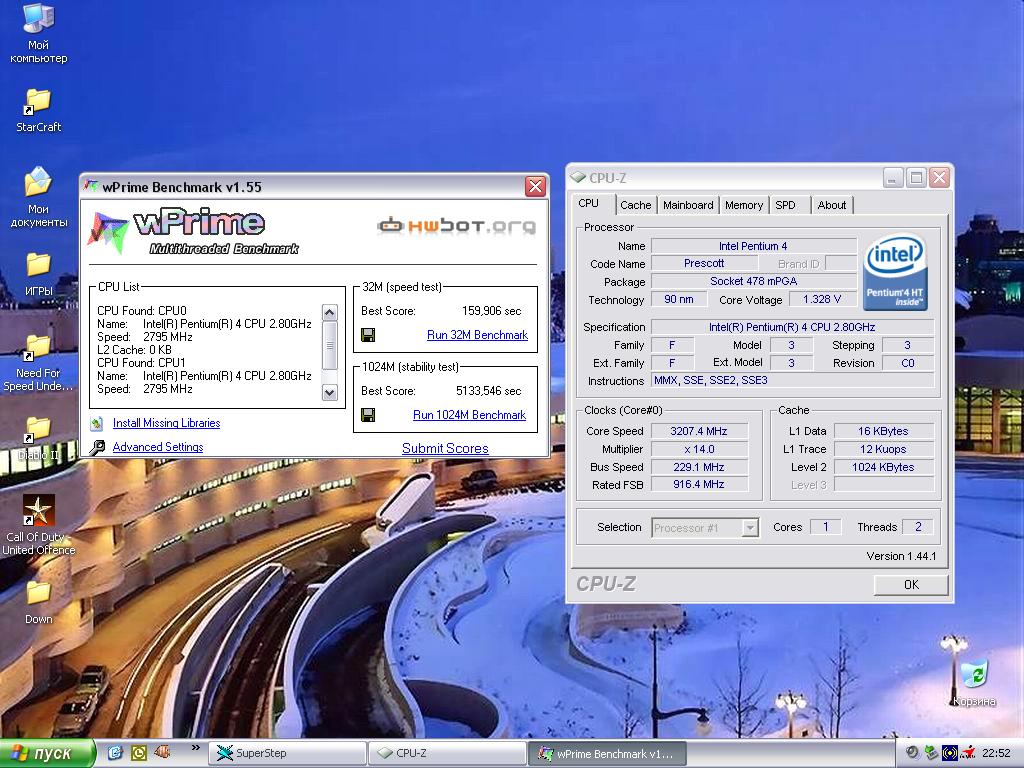Open the Advanced Settings link
Viewport: 1024px width, 768px height.
coord(158,447)
